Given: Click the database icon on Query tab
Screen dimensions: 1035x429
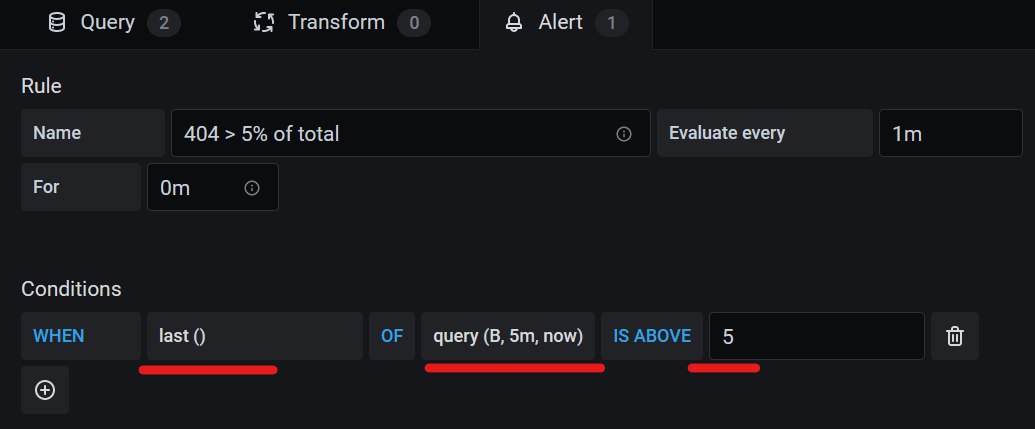Looking at the screenshot, I should click(x=57, y=23).
